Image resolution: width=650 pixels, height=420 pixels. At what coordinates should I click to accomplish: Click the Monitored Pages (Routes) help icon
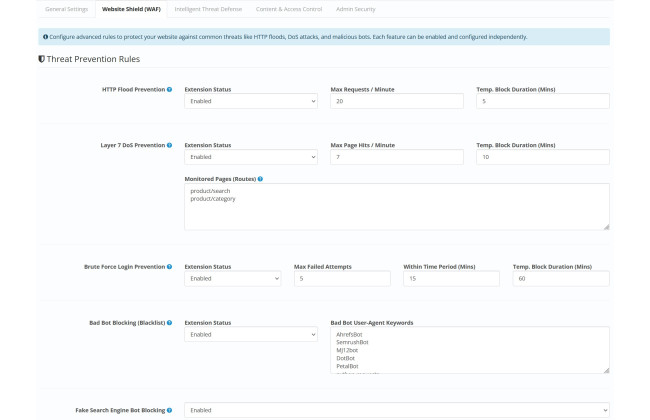pos(260,179)
